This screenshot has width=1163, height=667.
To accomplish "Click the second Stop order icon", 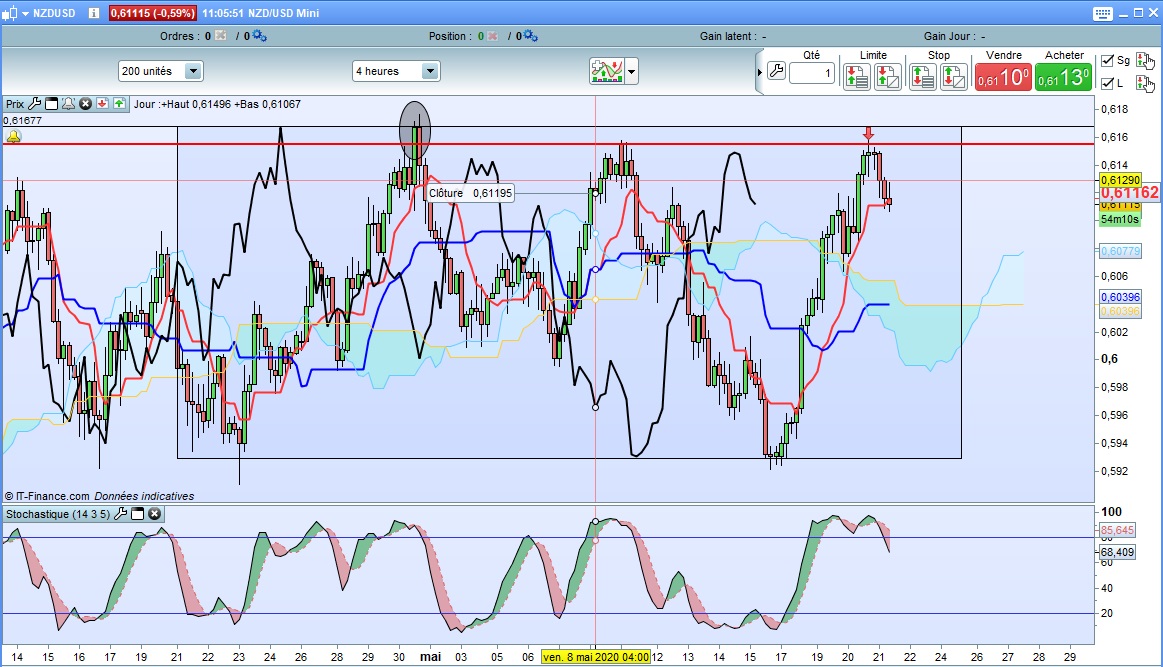I will tap(954, 76).
